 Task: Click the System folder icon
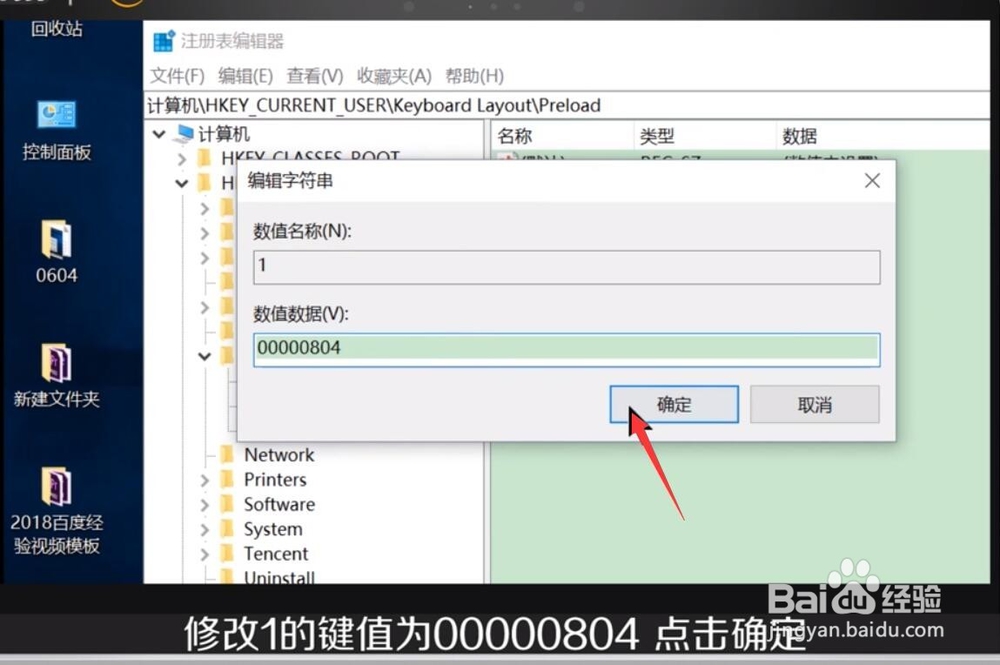(226, 530)
